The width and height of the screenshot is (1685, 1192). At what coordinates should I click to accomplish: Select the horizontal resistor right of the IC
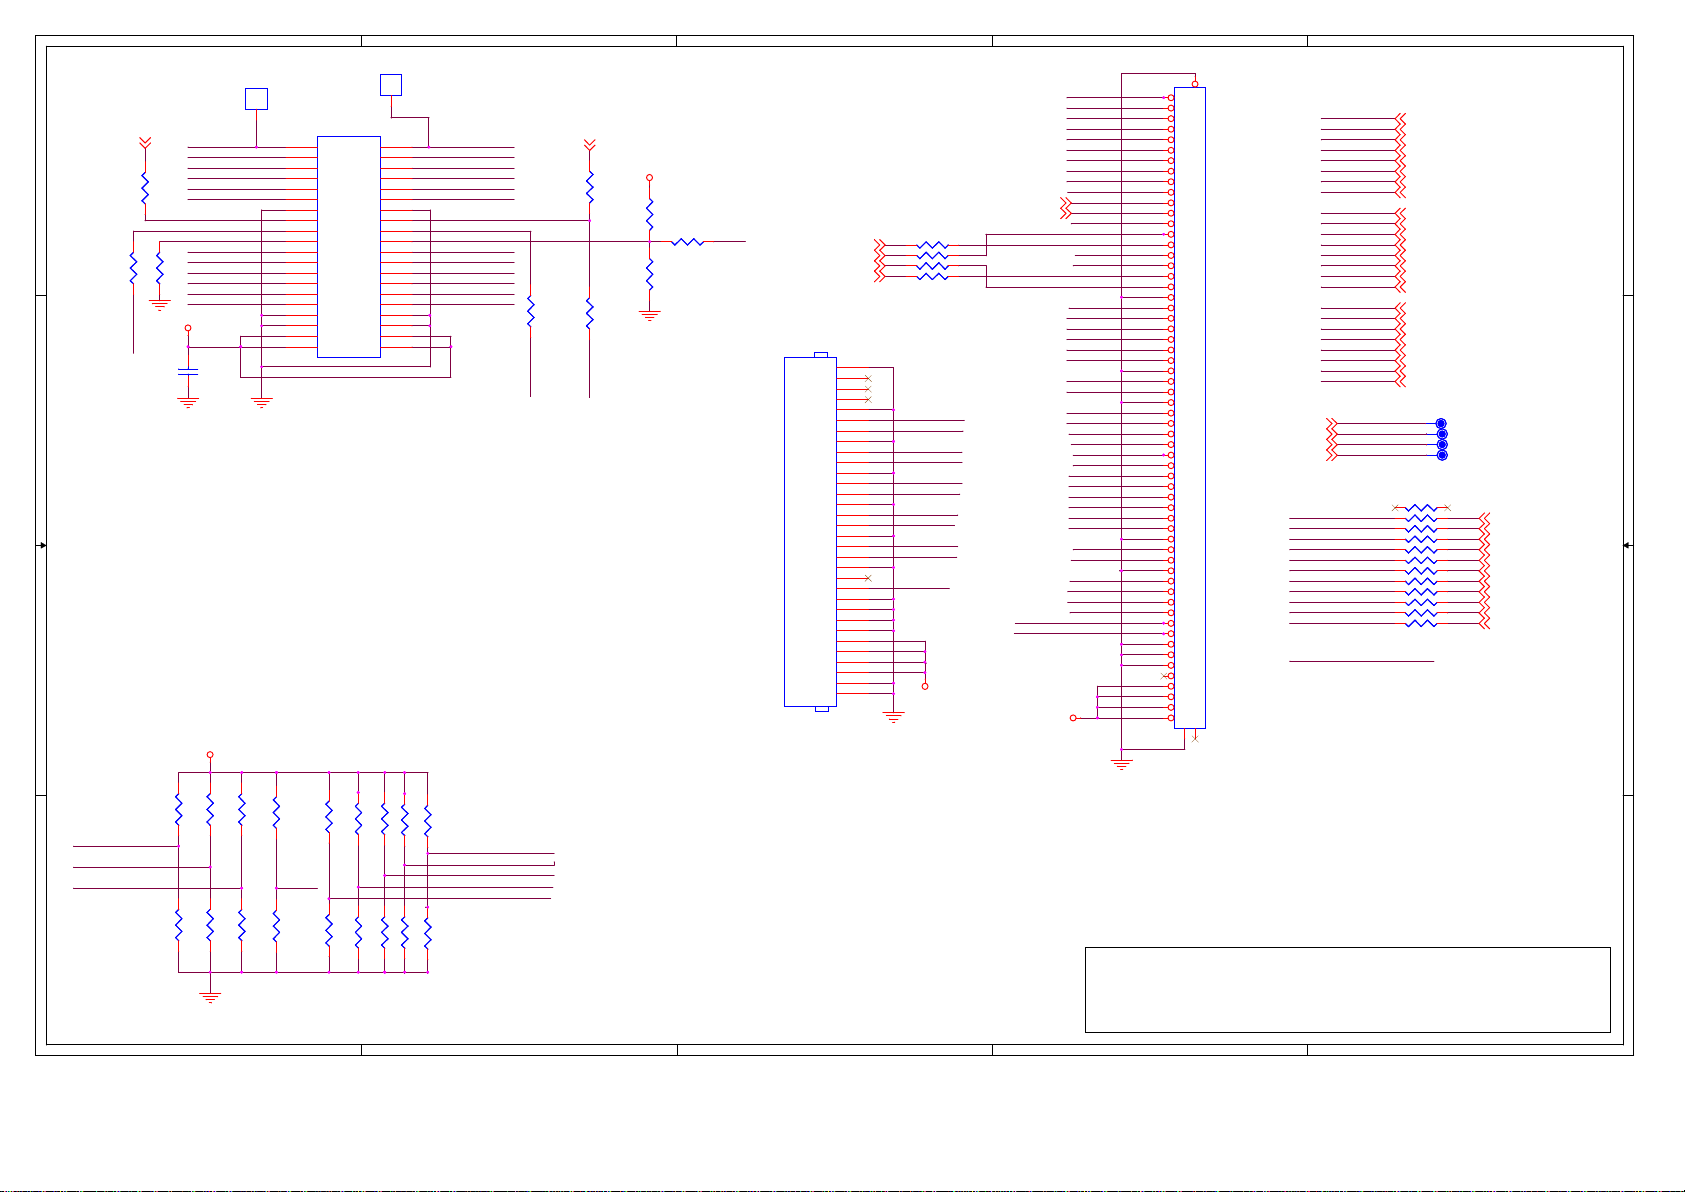click(687, 242)
